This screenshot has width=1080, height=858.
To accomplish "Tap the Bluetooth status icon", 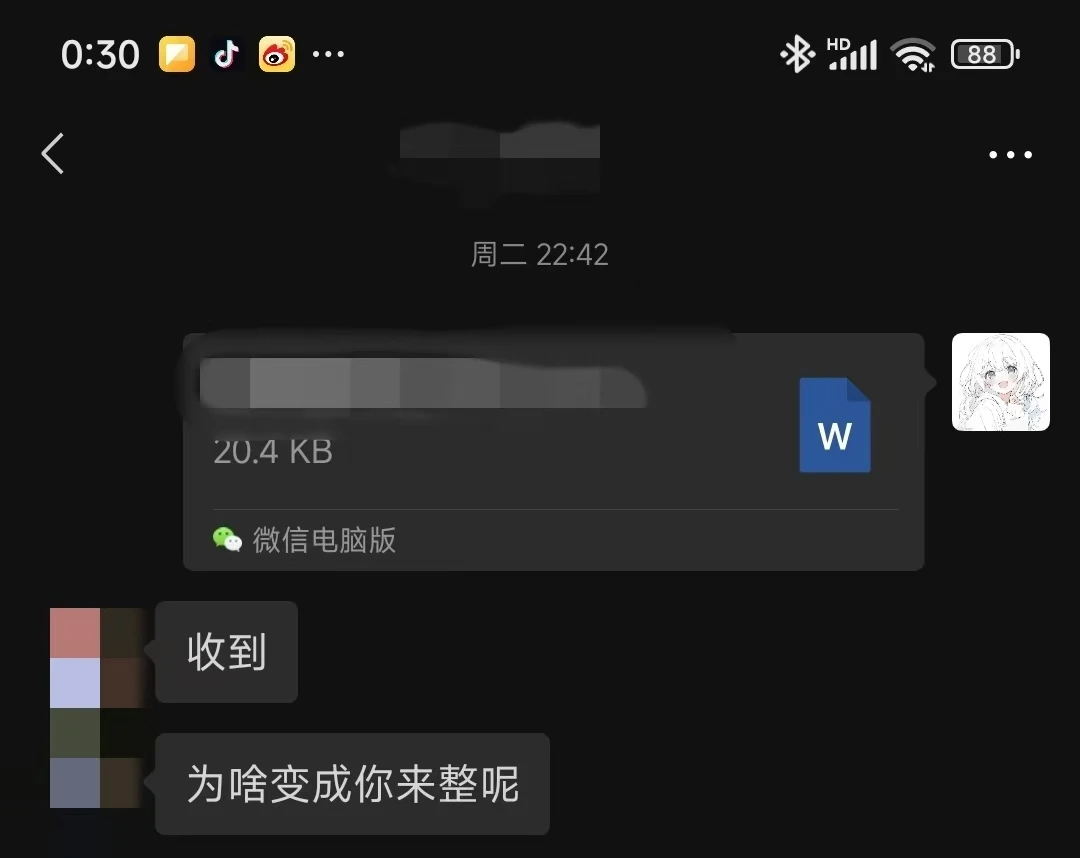I will (797, 54).
